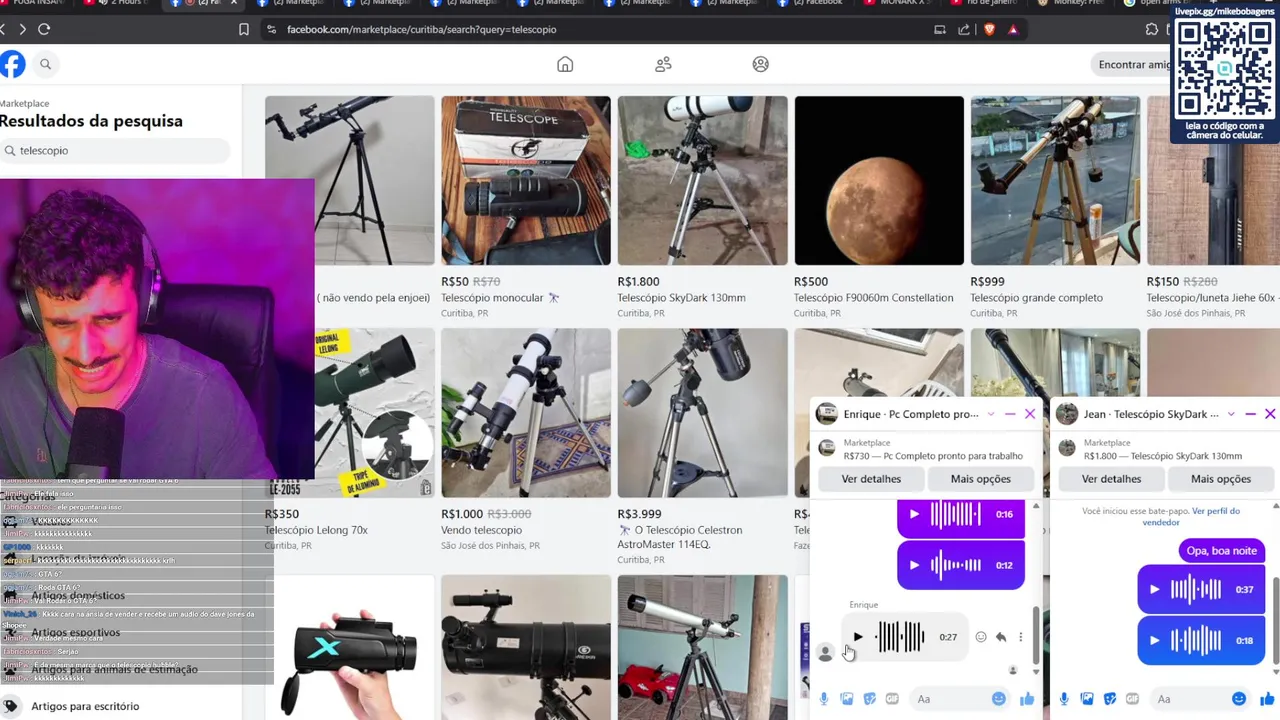Viewport: 1280px width, 720px height.
Task: Open Telescópio grande completo R$999 listing
Action: click(1055, 180)
